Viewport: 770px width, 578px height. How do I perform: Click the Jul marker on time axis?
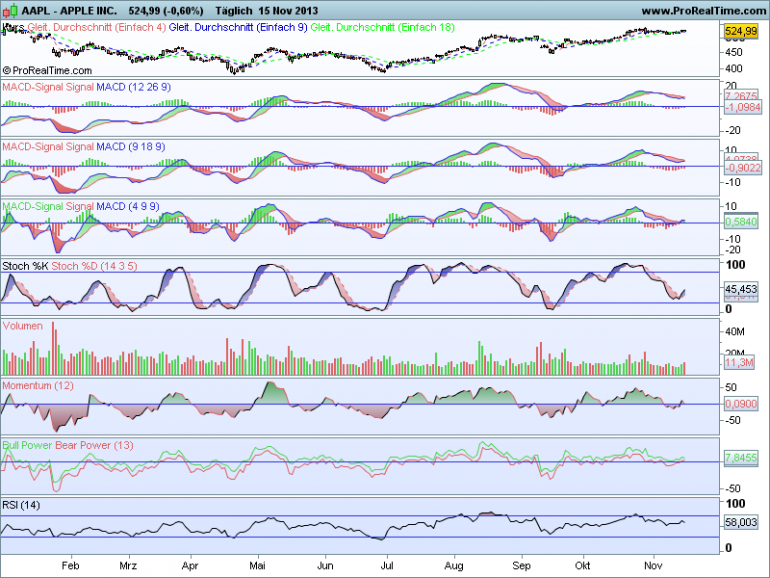pos(386,566)
